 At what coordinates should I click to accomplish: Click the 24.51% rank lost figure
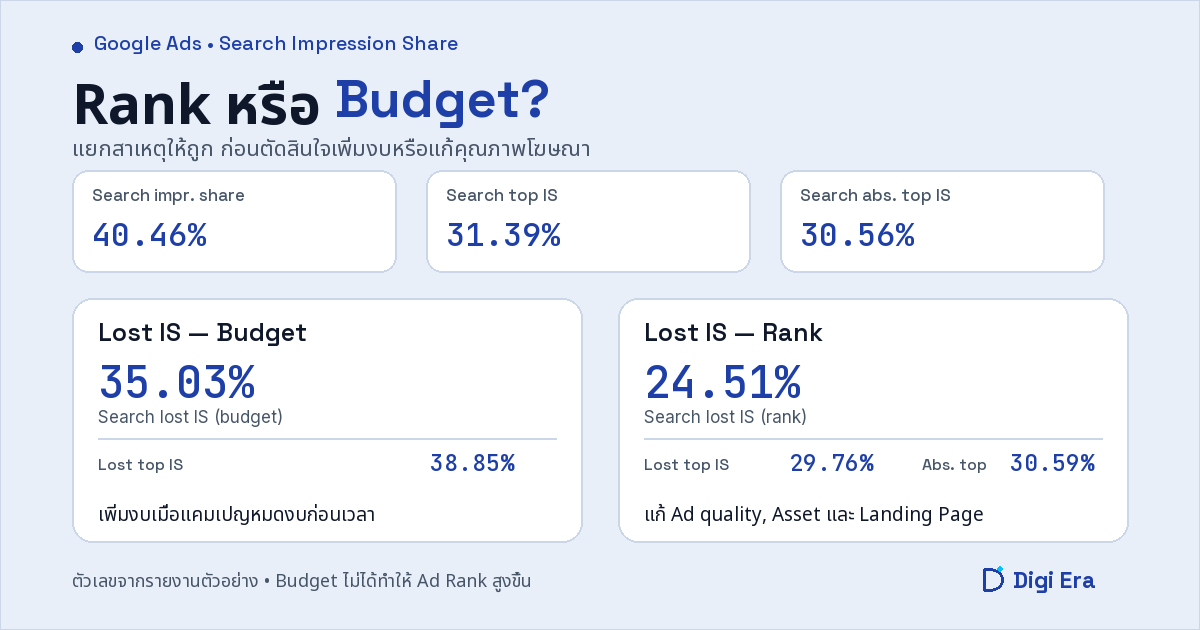click(x=722, y=382)
